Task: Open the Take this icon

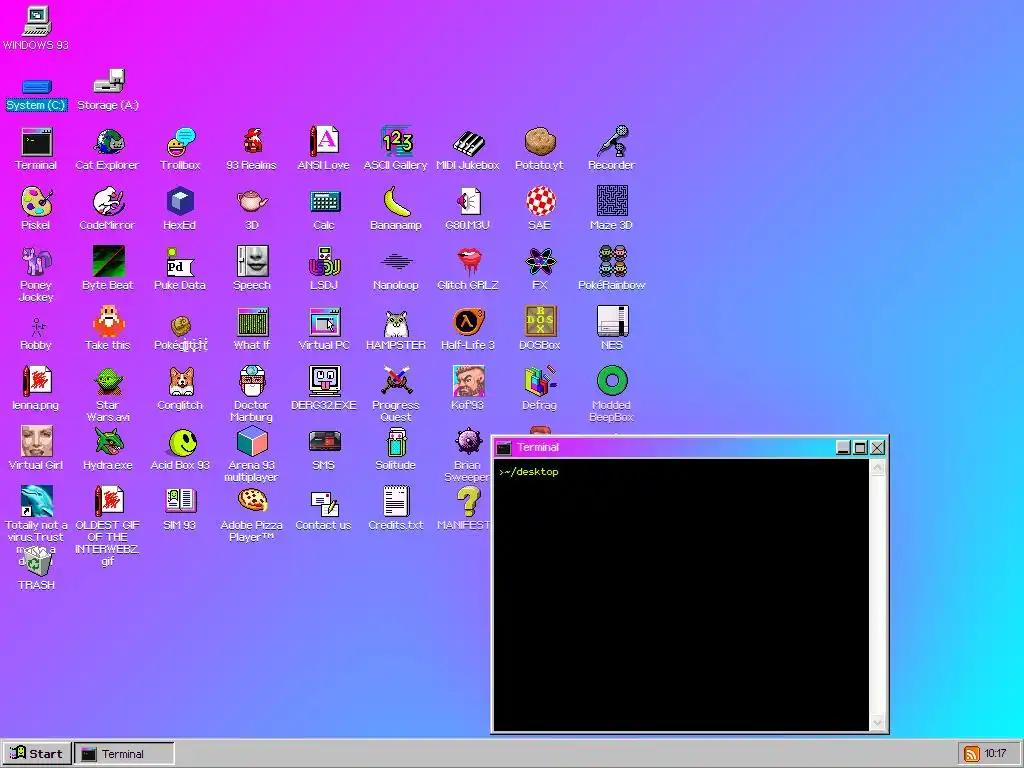Action: (x=108, y=322)
